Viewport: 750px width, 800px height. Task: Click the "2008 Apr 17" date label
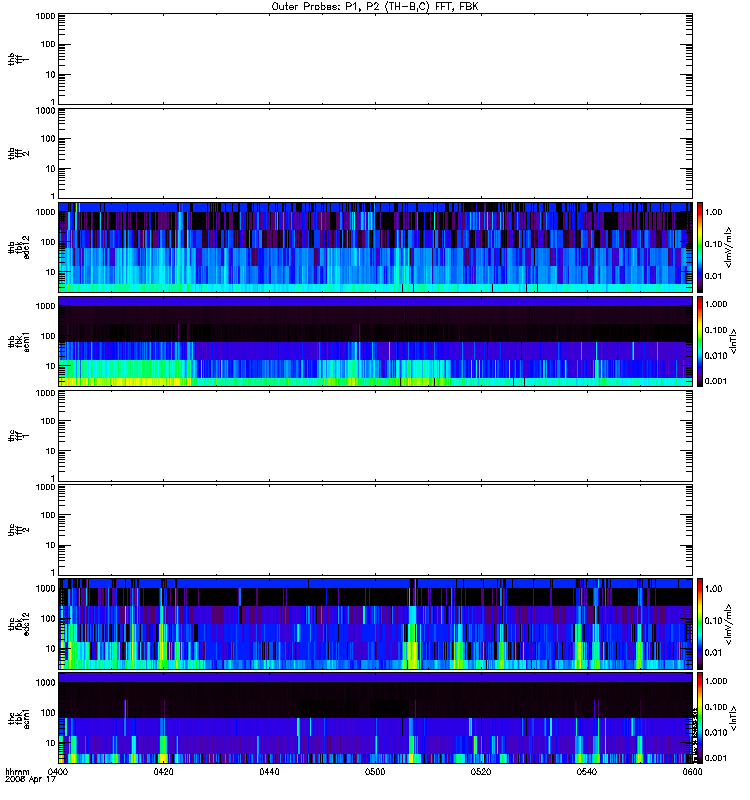[30, 779]
